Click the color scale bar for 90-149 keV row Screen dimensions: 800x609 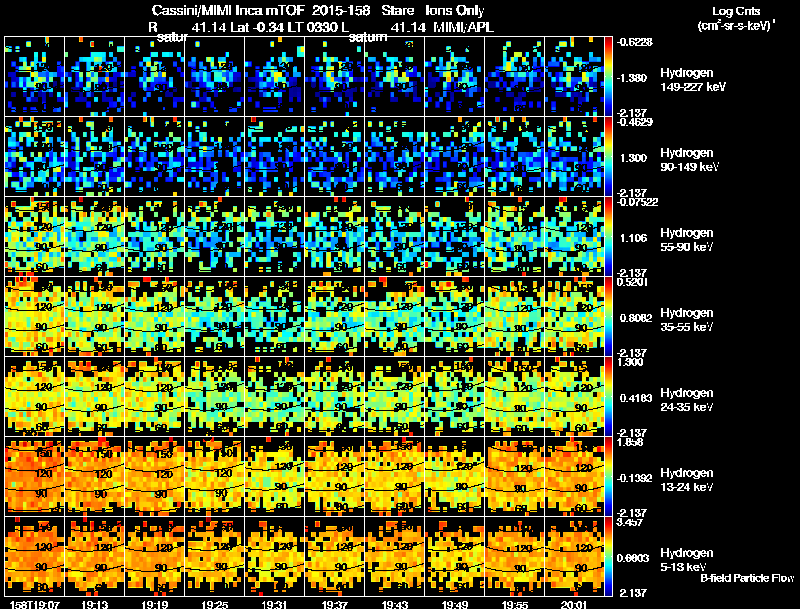[608, 157]
